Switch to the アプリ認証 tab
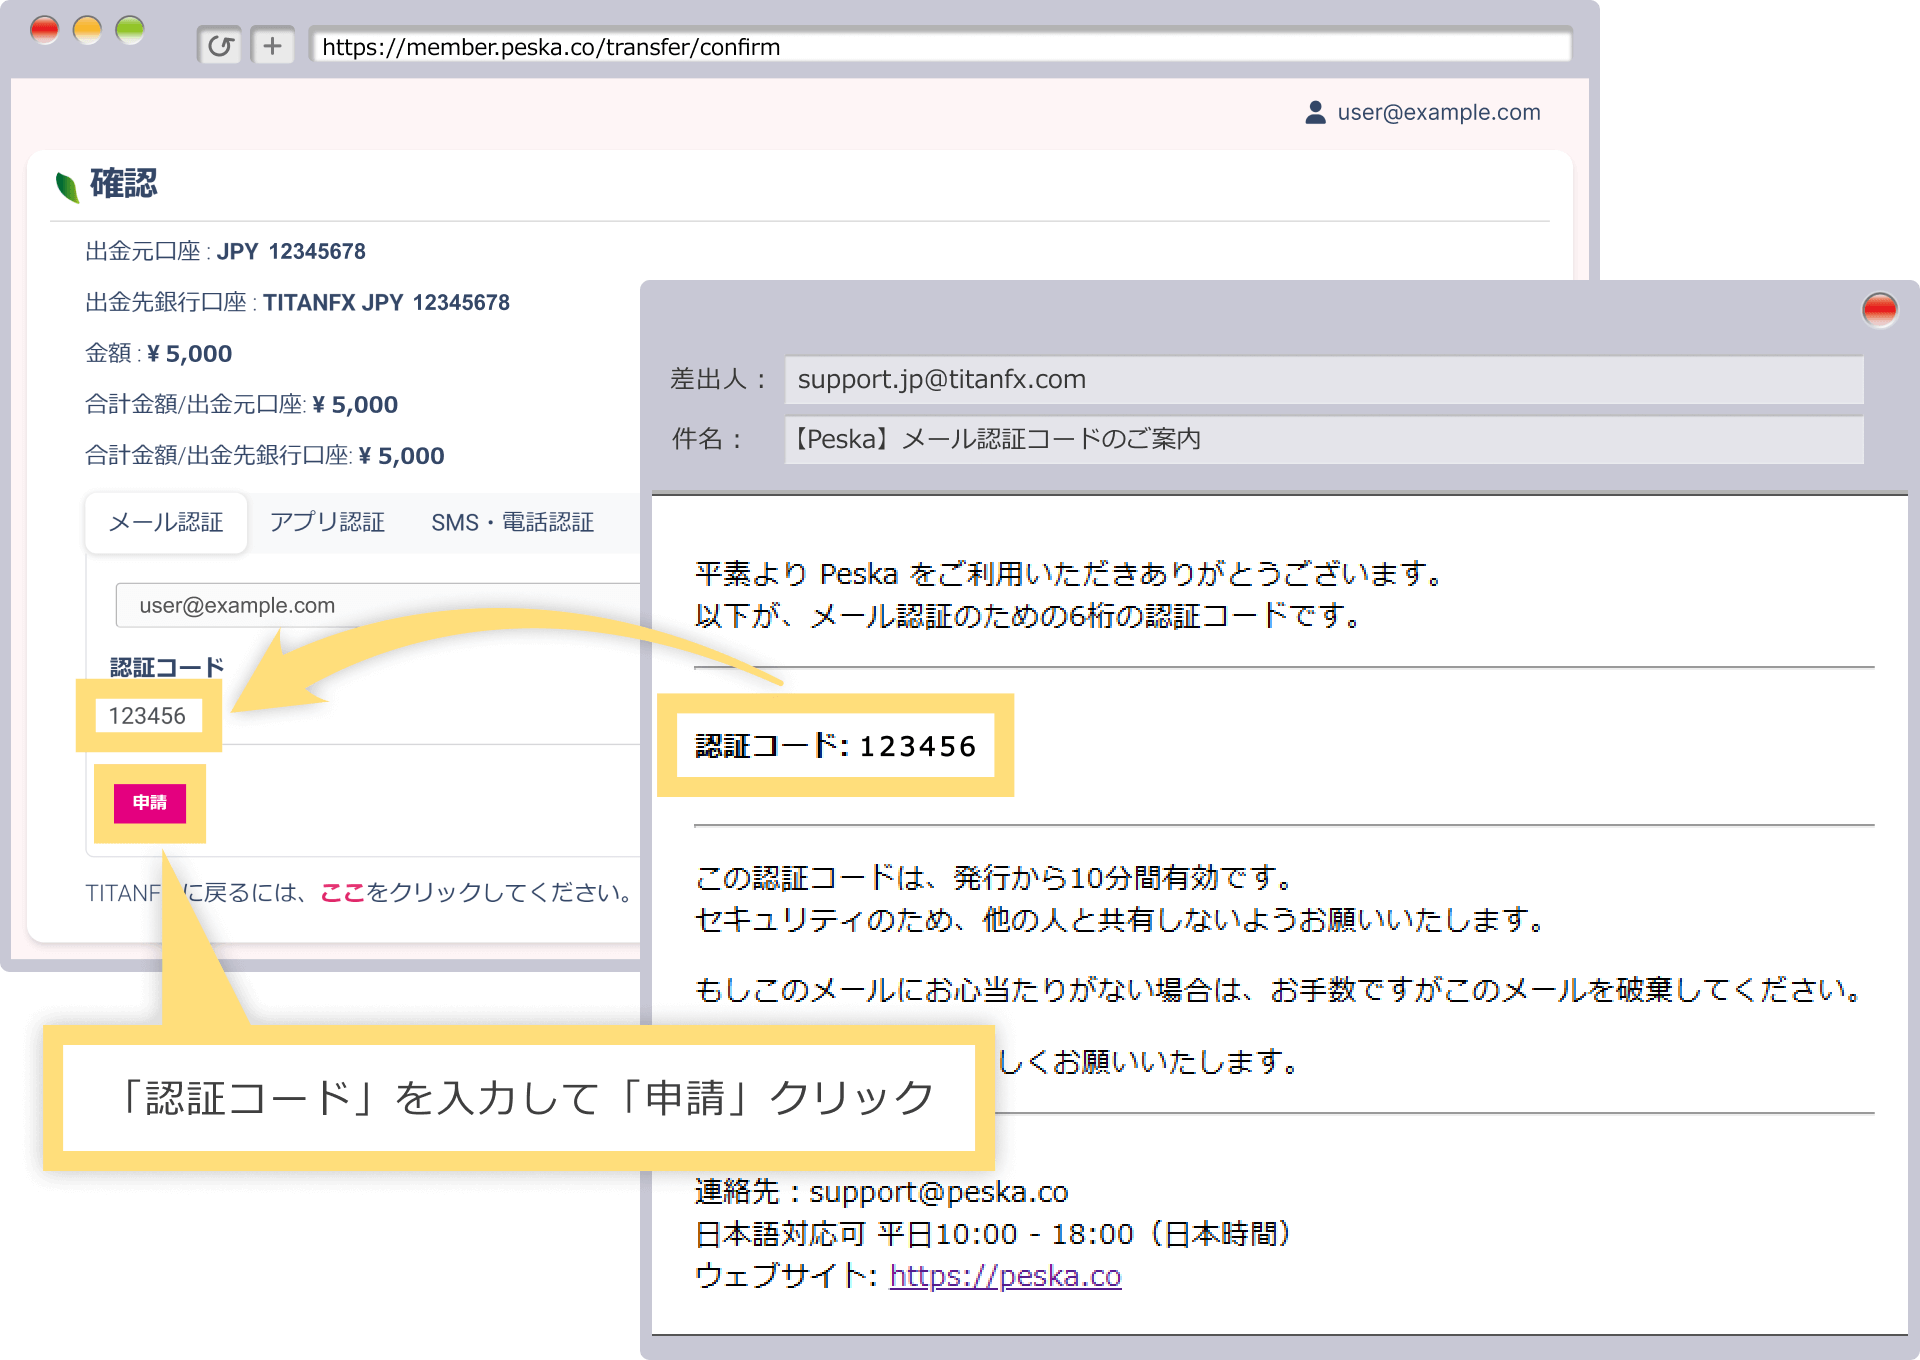Viewport: 1920px width, 1360px height. pyautogui.click(x=327, y=522)
